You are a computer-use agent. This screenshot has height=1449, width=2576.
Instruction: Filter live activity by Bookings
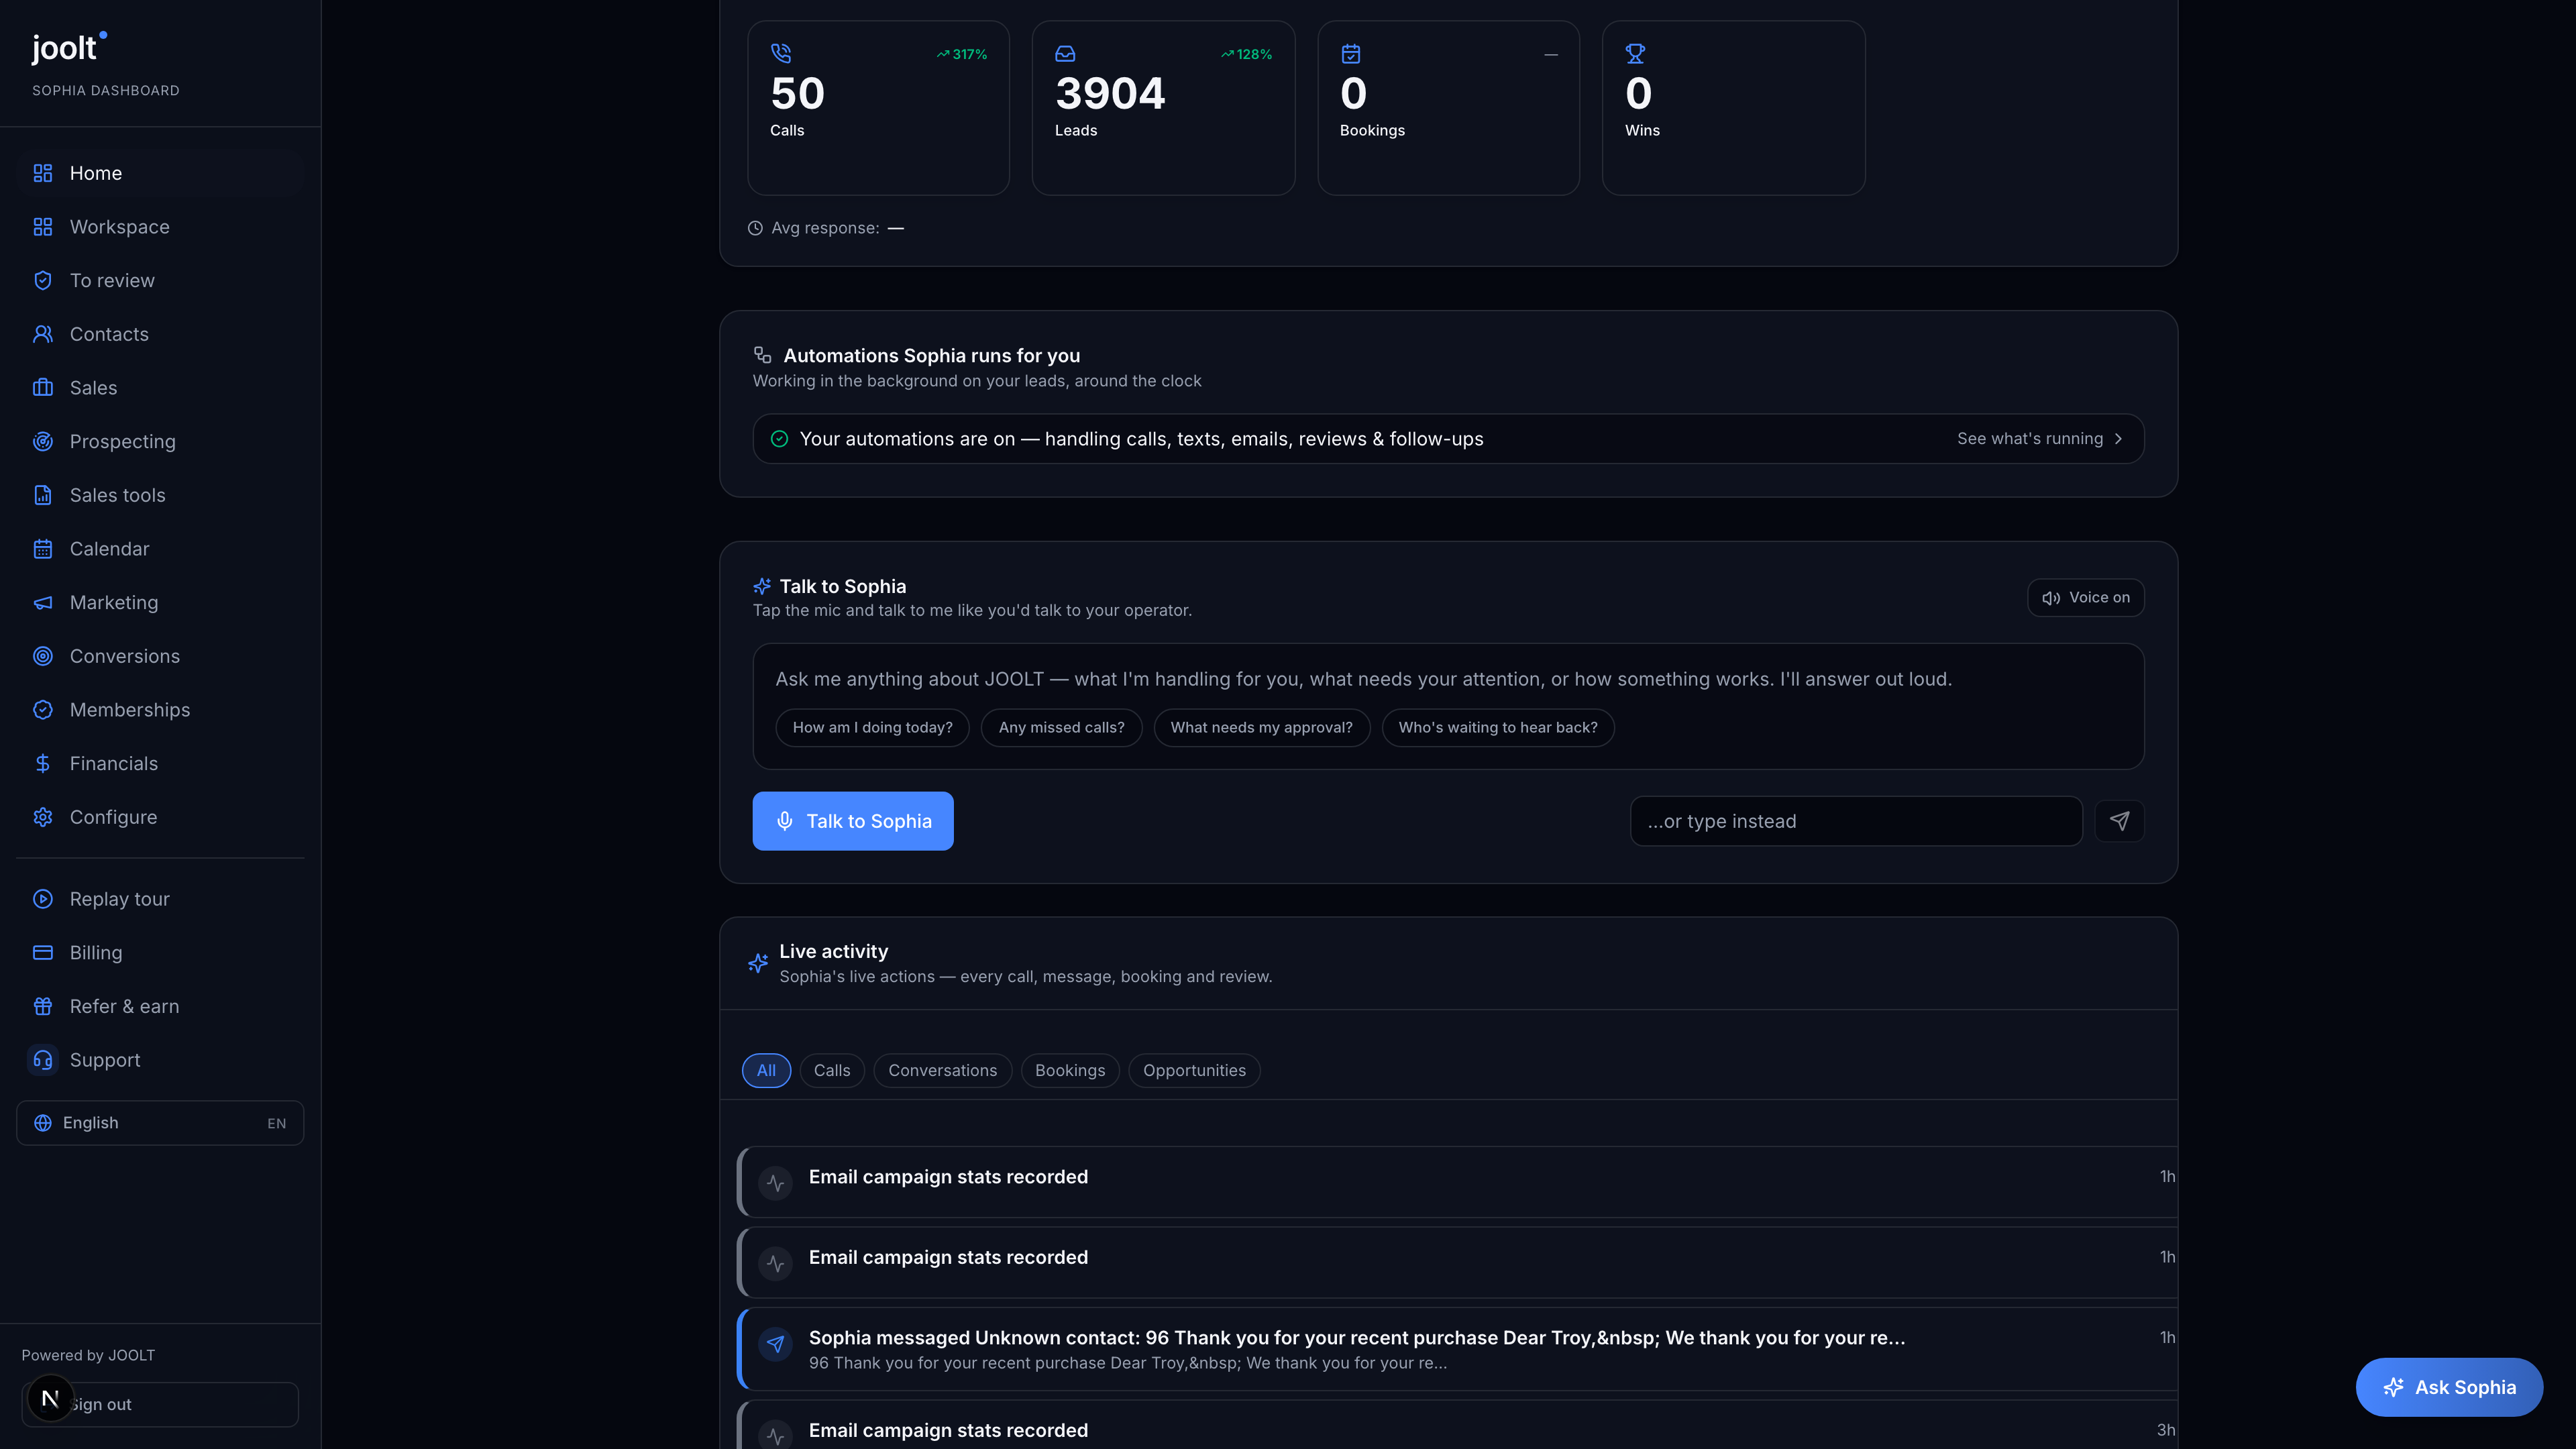tap(1070, 1071)
